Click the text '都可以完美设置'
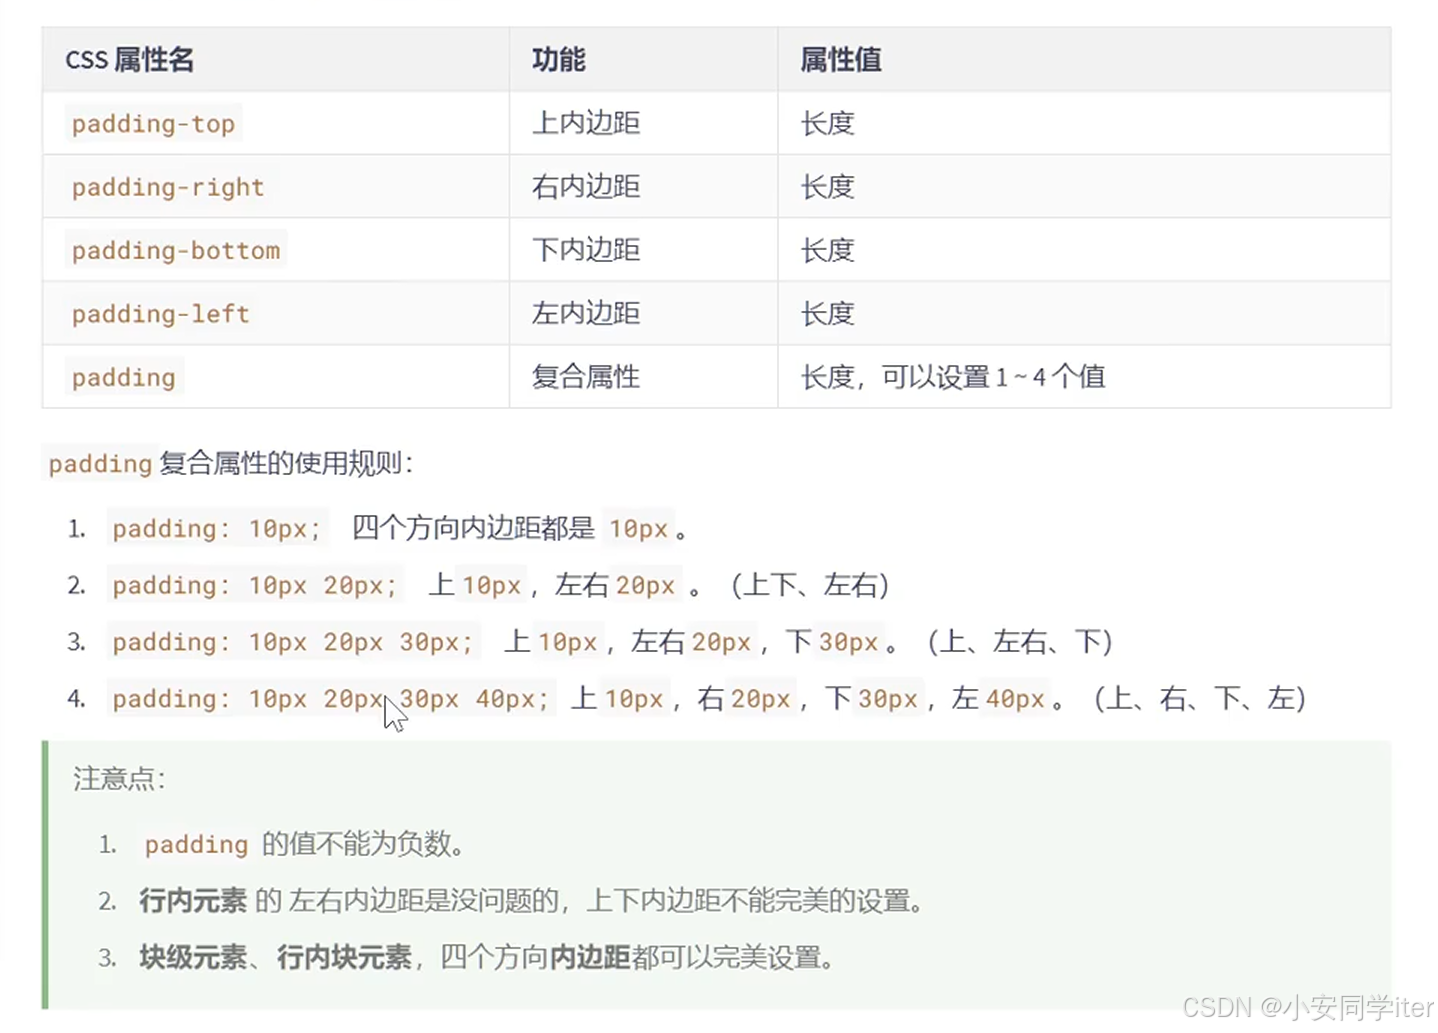1438x1033 pixels. (x=726, y=958)
